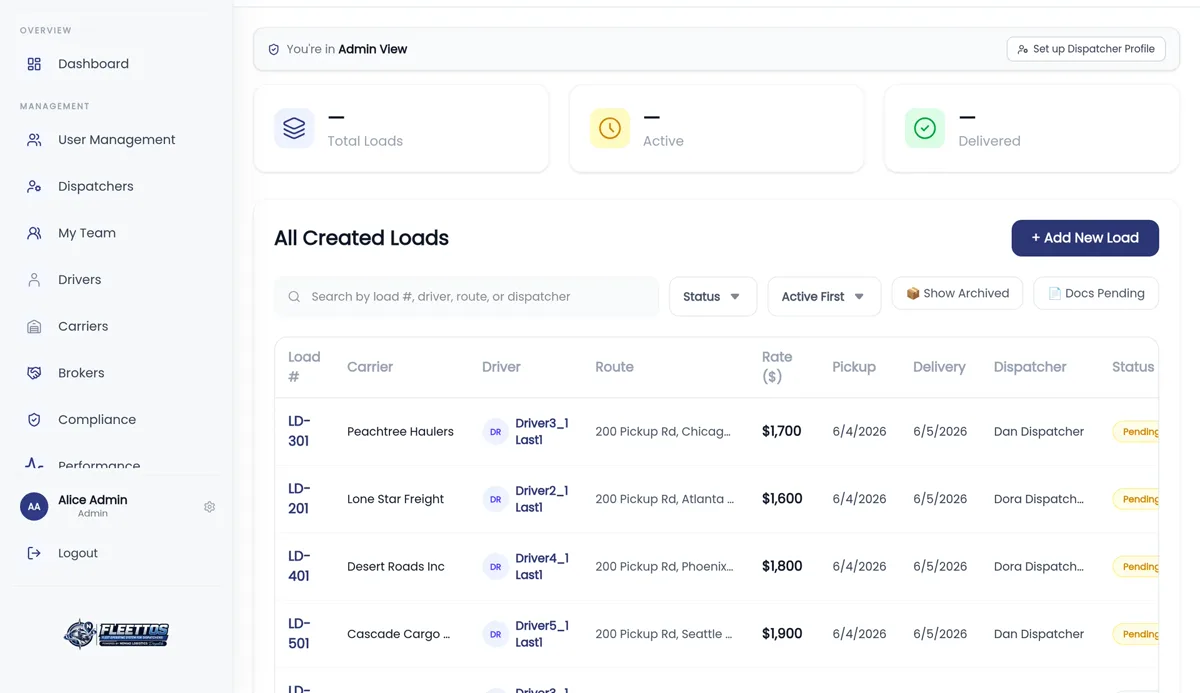Image resolution: width=1200 pixels, height=693 pixels.
Task: Open settings gear next to Alice Admin
Action: 209,507
